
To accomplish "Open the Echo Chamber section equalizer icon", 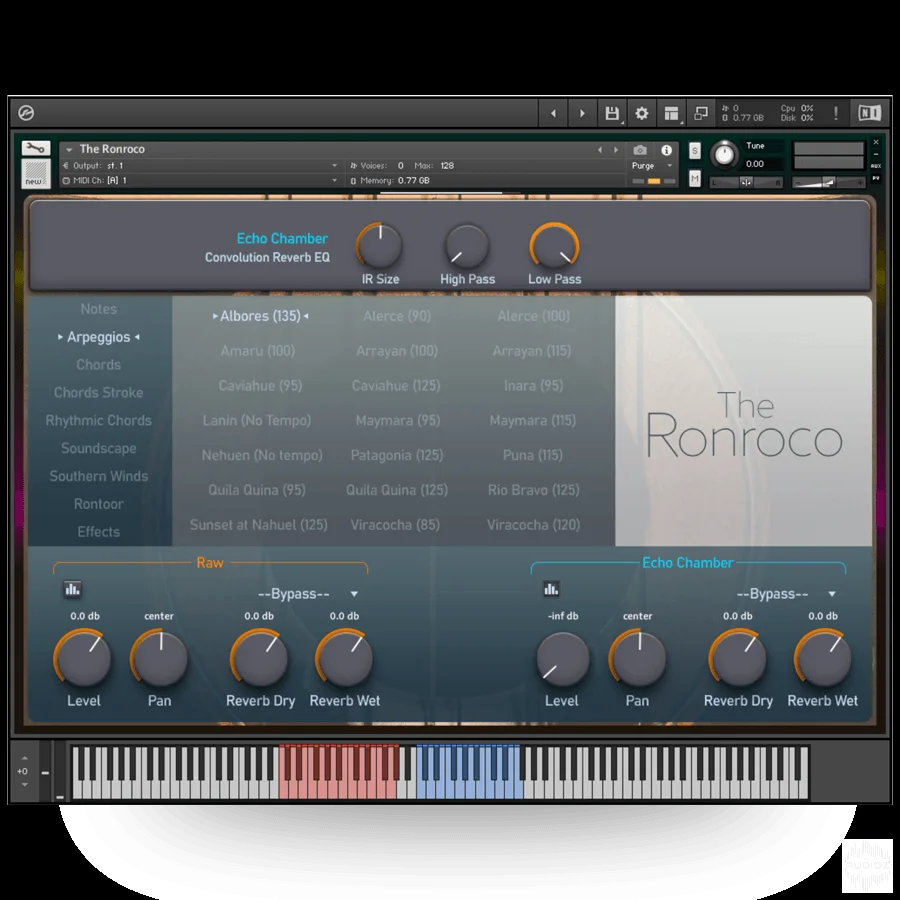I will (x=551, y=589).
